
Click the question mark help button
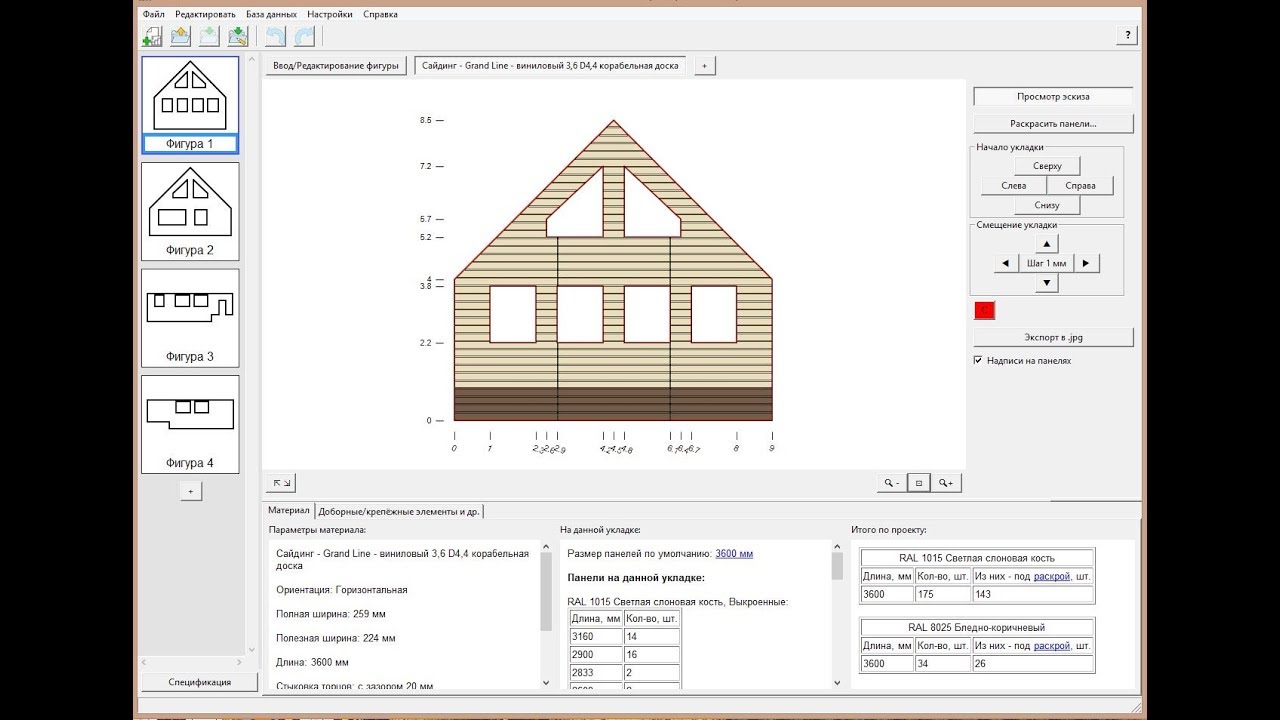(x=1127, y=35)
